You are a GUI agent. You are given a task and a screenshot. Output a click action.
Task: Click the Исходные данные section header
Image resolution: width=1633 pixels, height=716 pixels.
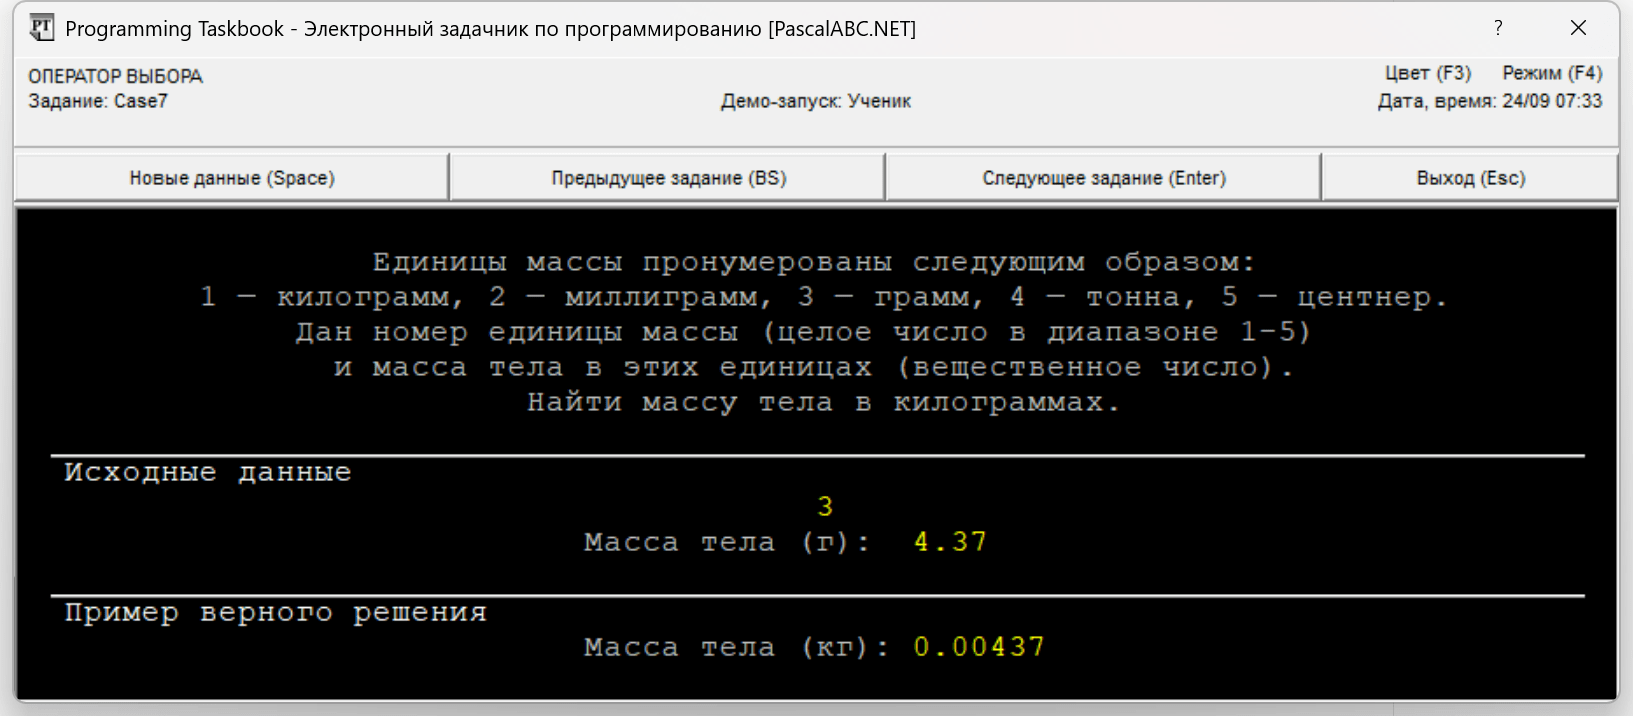(208, 472)
